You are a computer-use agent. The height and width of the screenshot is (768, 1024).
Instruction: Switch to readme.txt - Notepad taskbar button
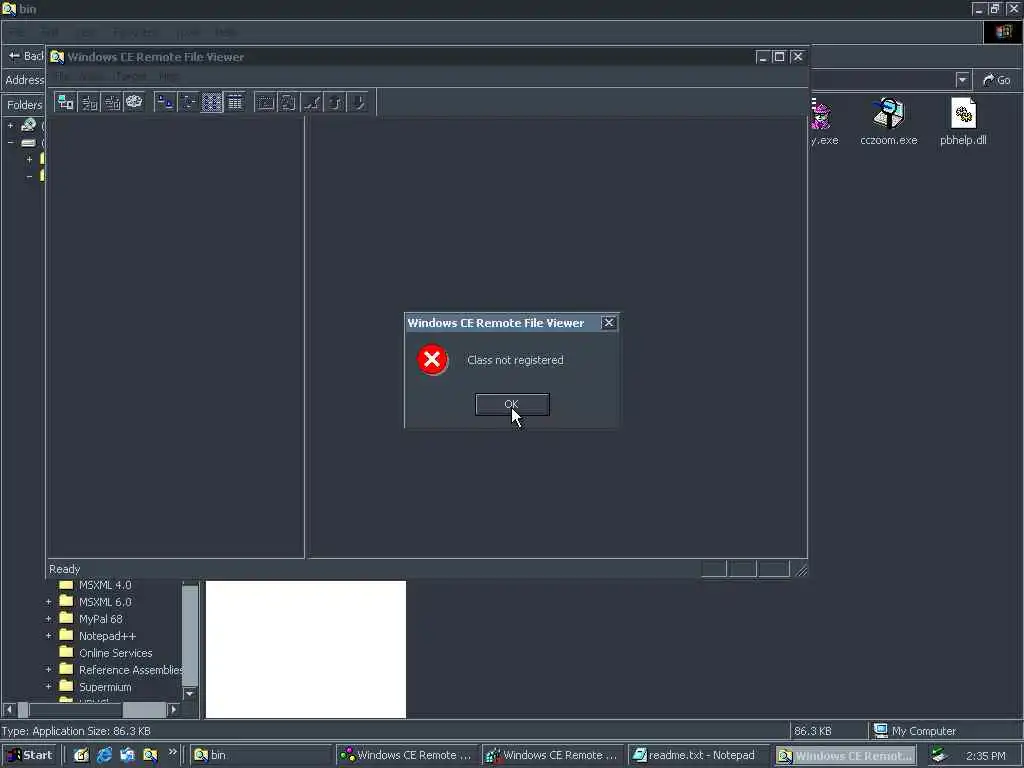tap(699, 756)
